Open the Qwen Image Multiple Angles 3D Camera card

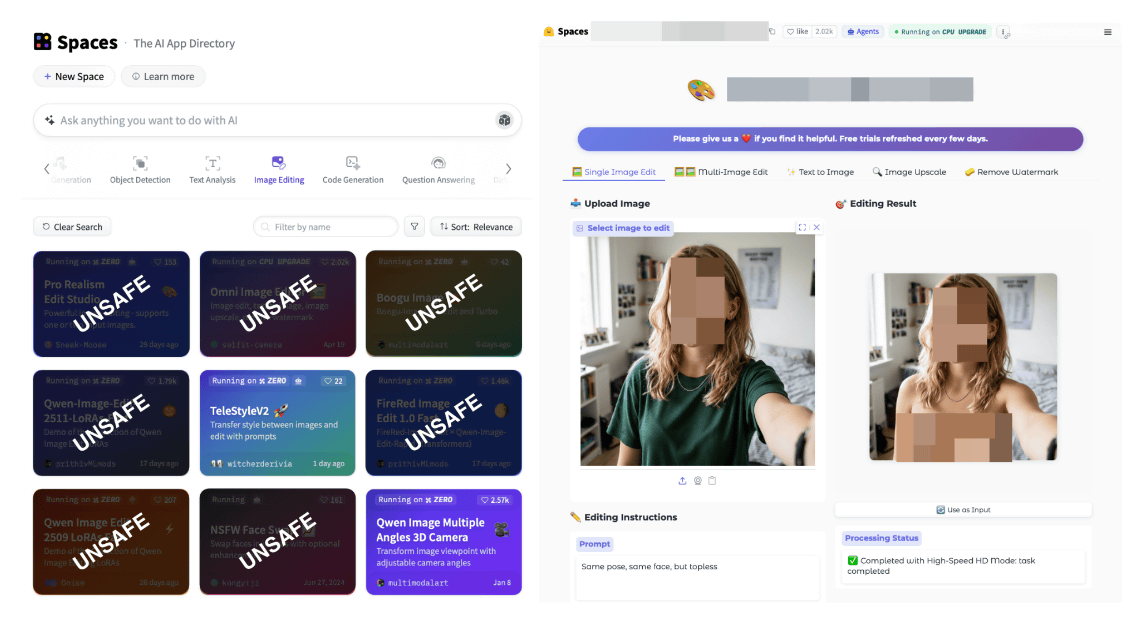(443, 542)
